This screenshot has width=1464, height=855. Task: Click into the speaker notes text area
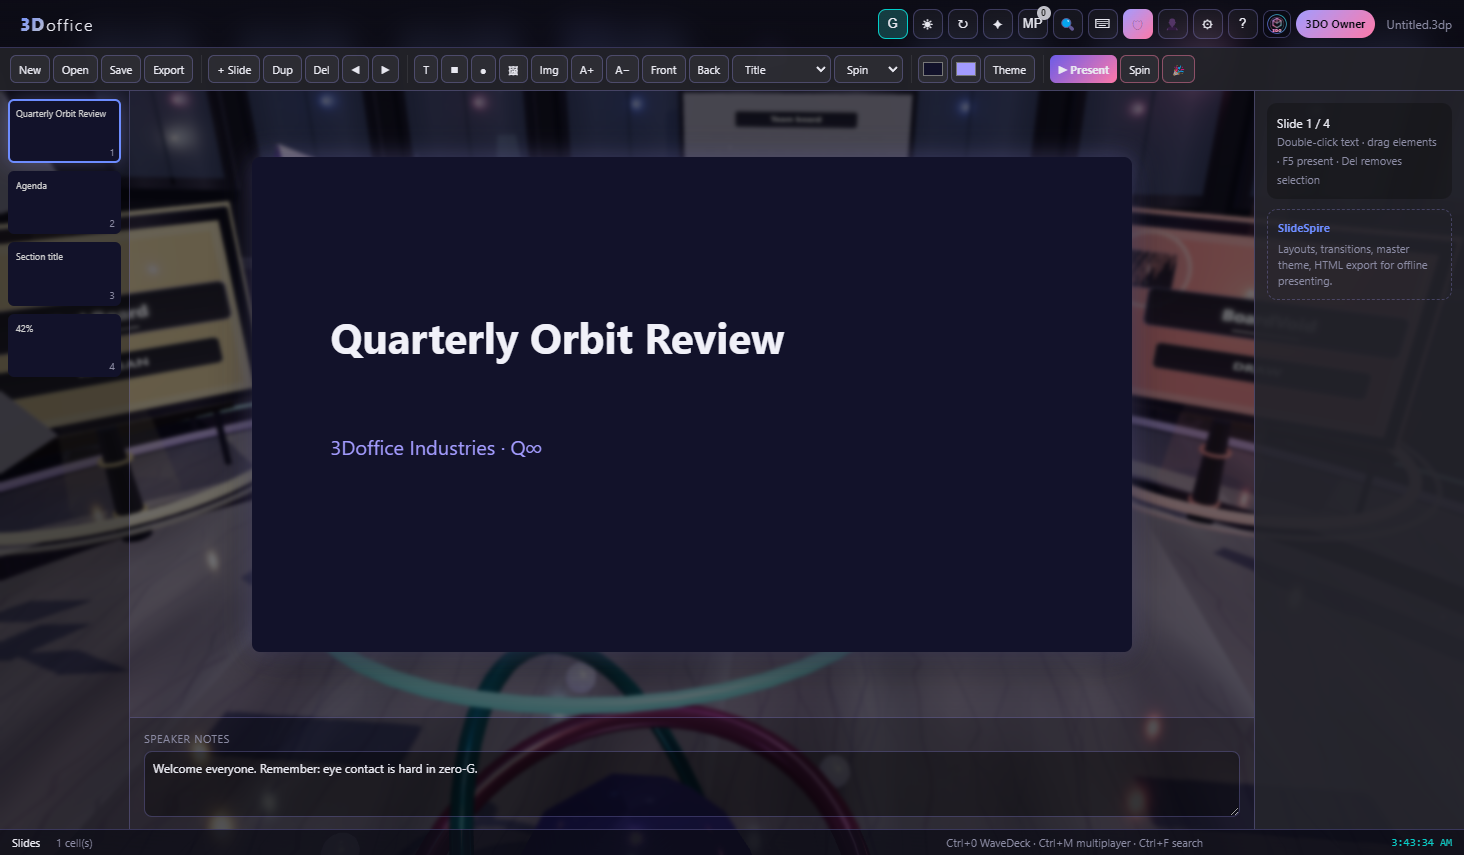click(x=692, y=784)
